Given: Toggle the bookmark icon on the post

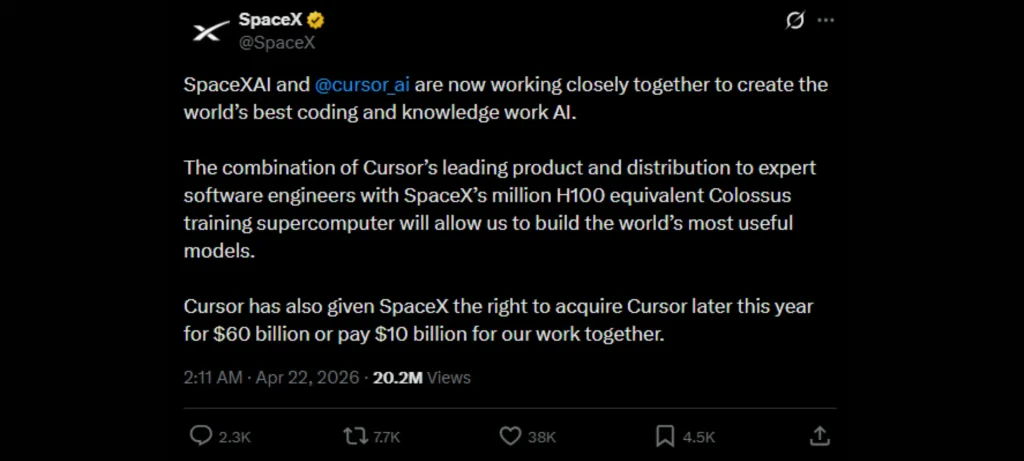Looking at the screenshot, I should (x=665, y=436).
